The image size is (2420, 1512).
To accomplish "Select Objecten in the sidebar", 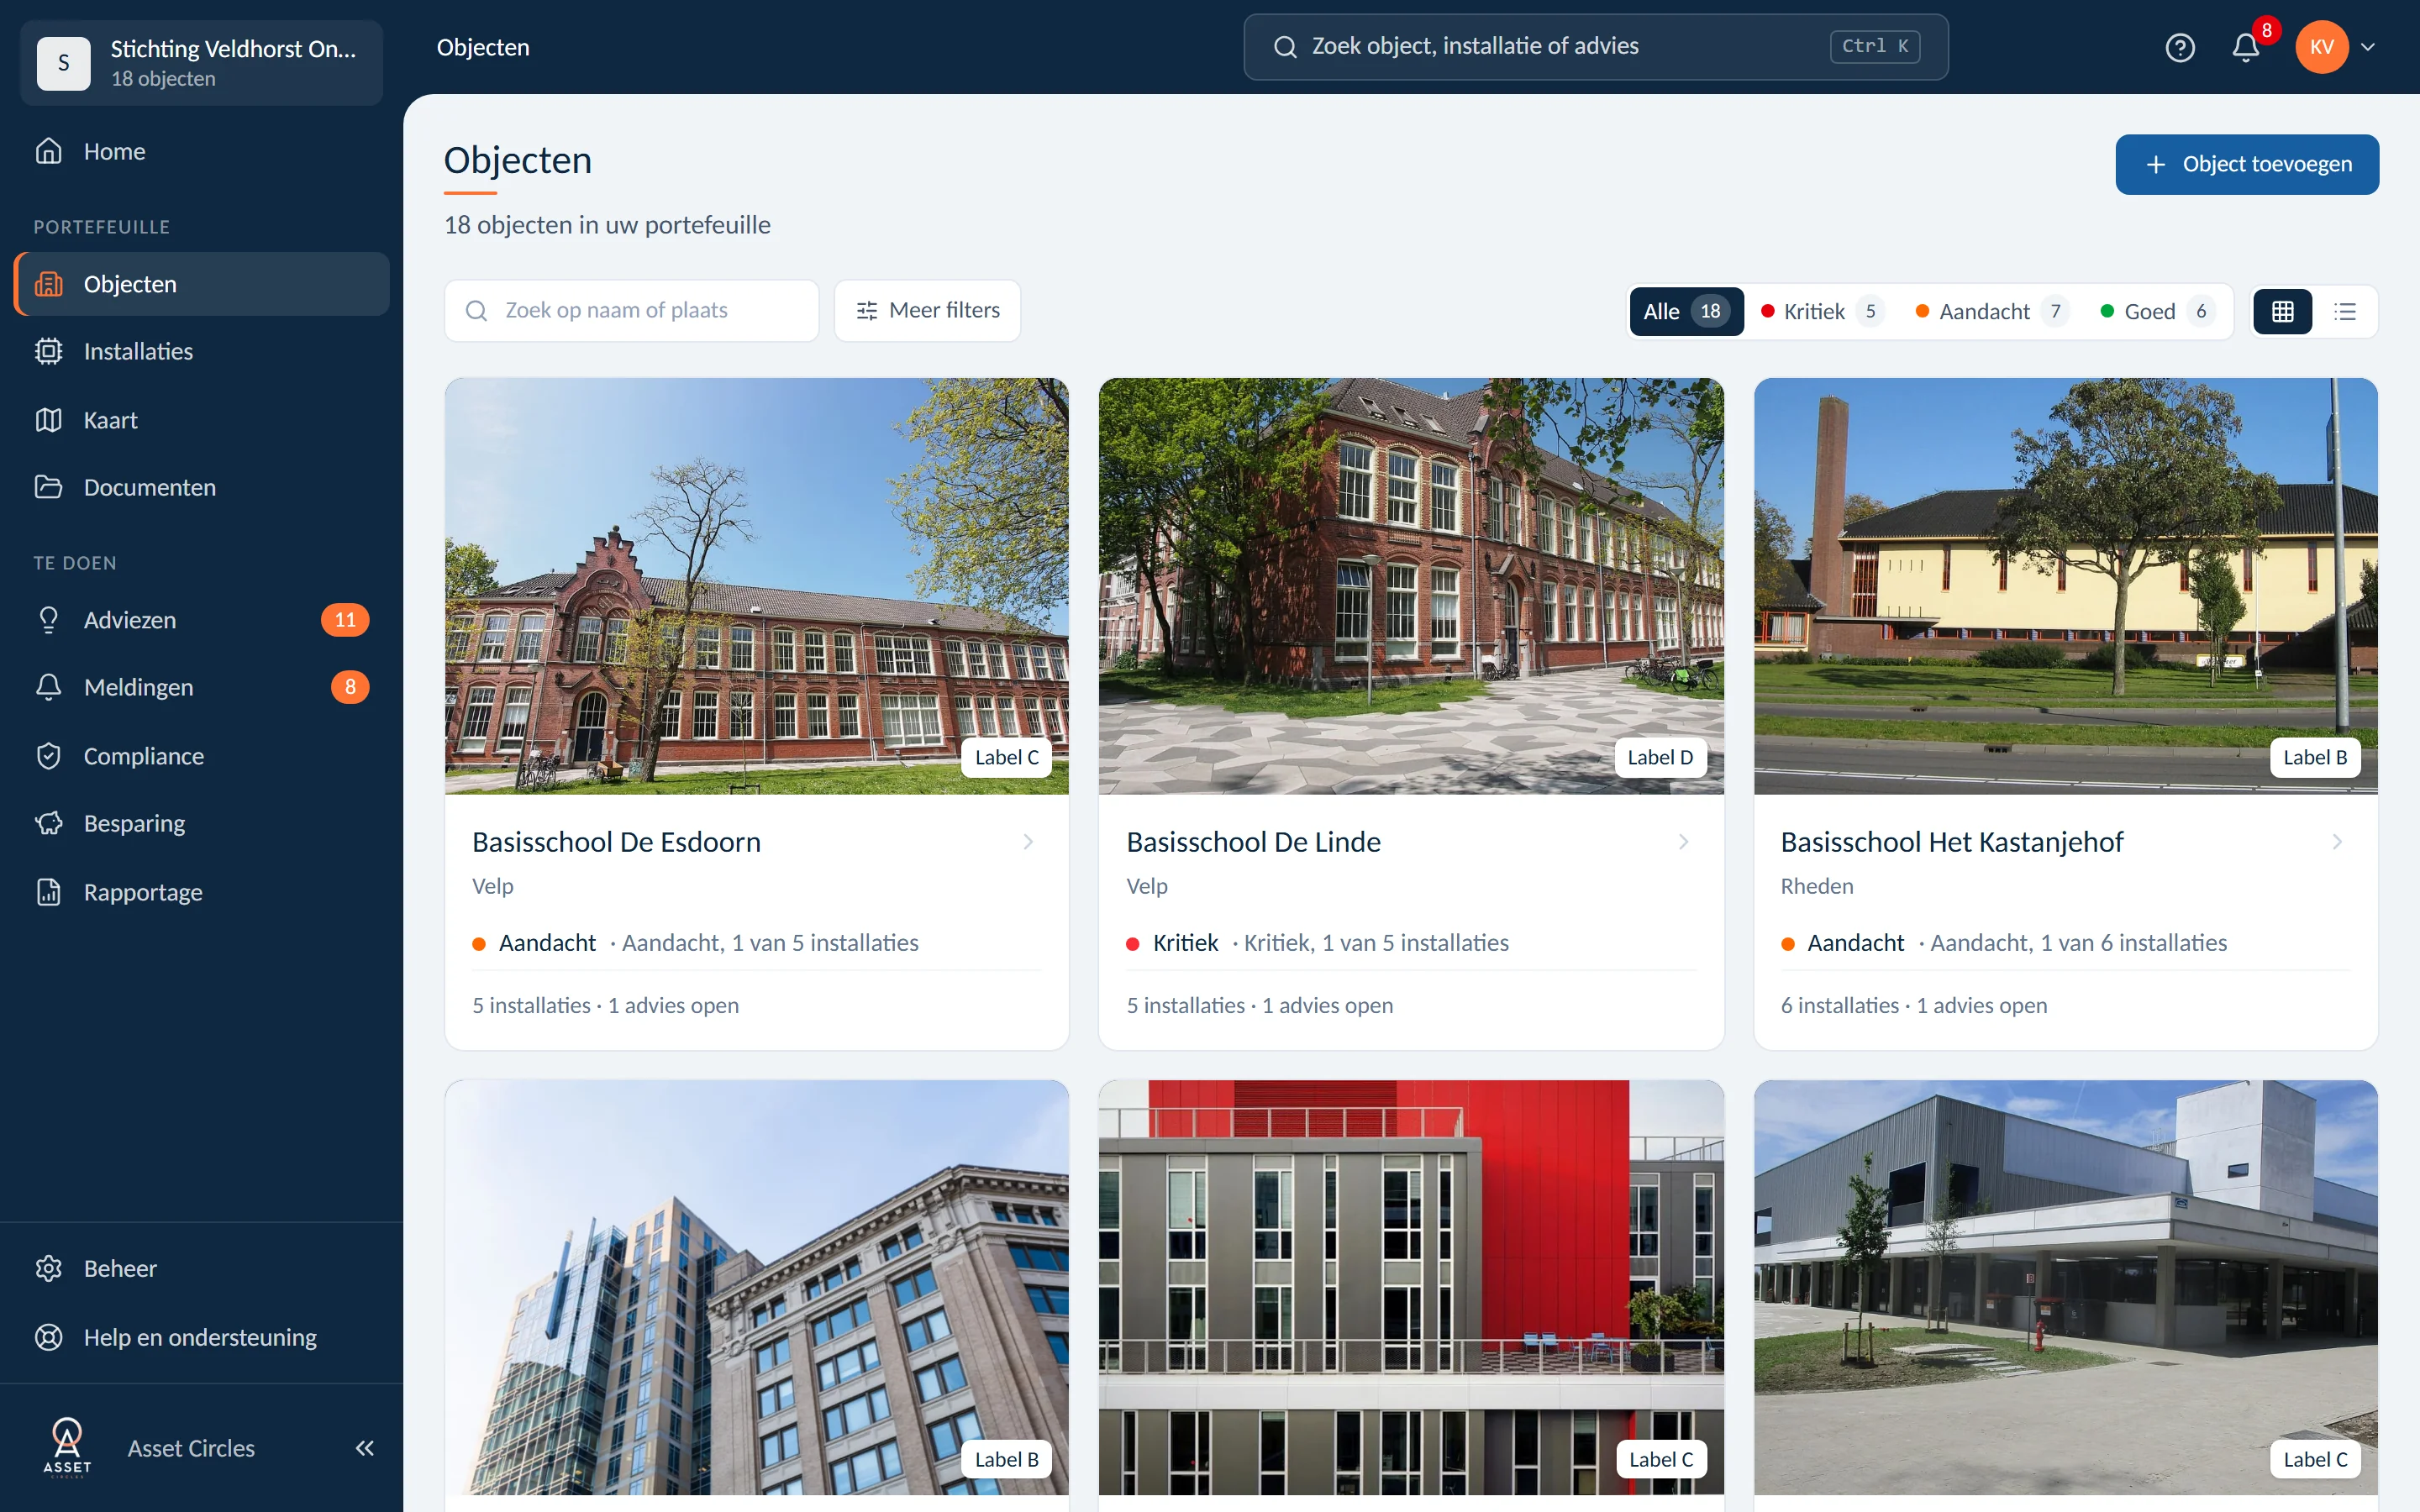I will 201,284.
